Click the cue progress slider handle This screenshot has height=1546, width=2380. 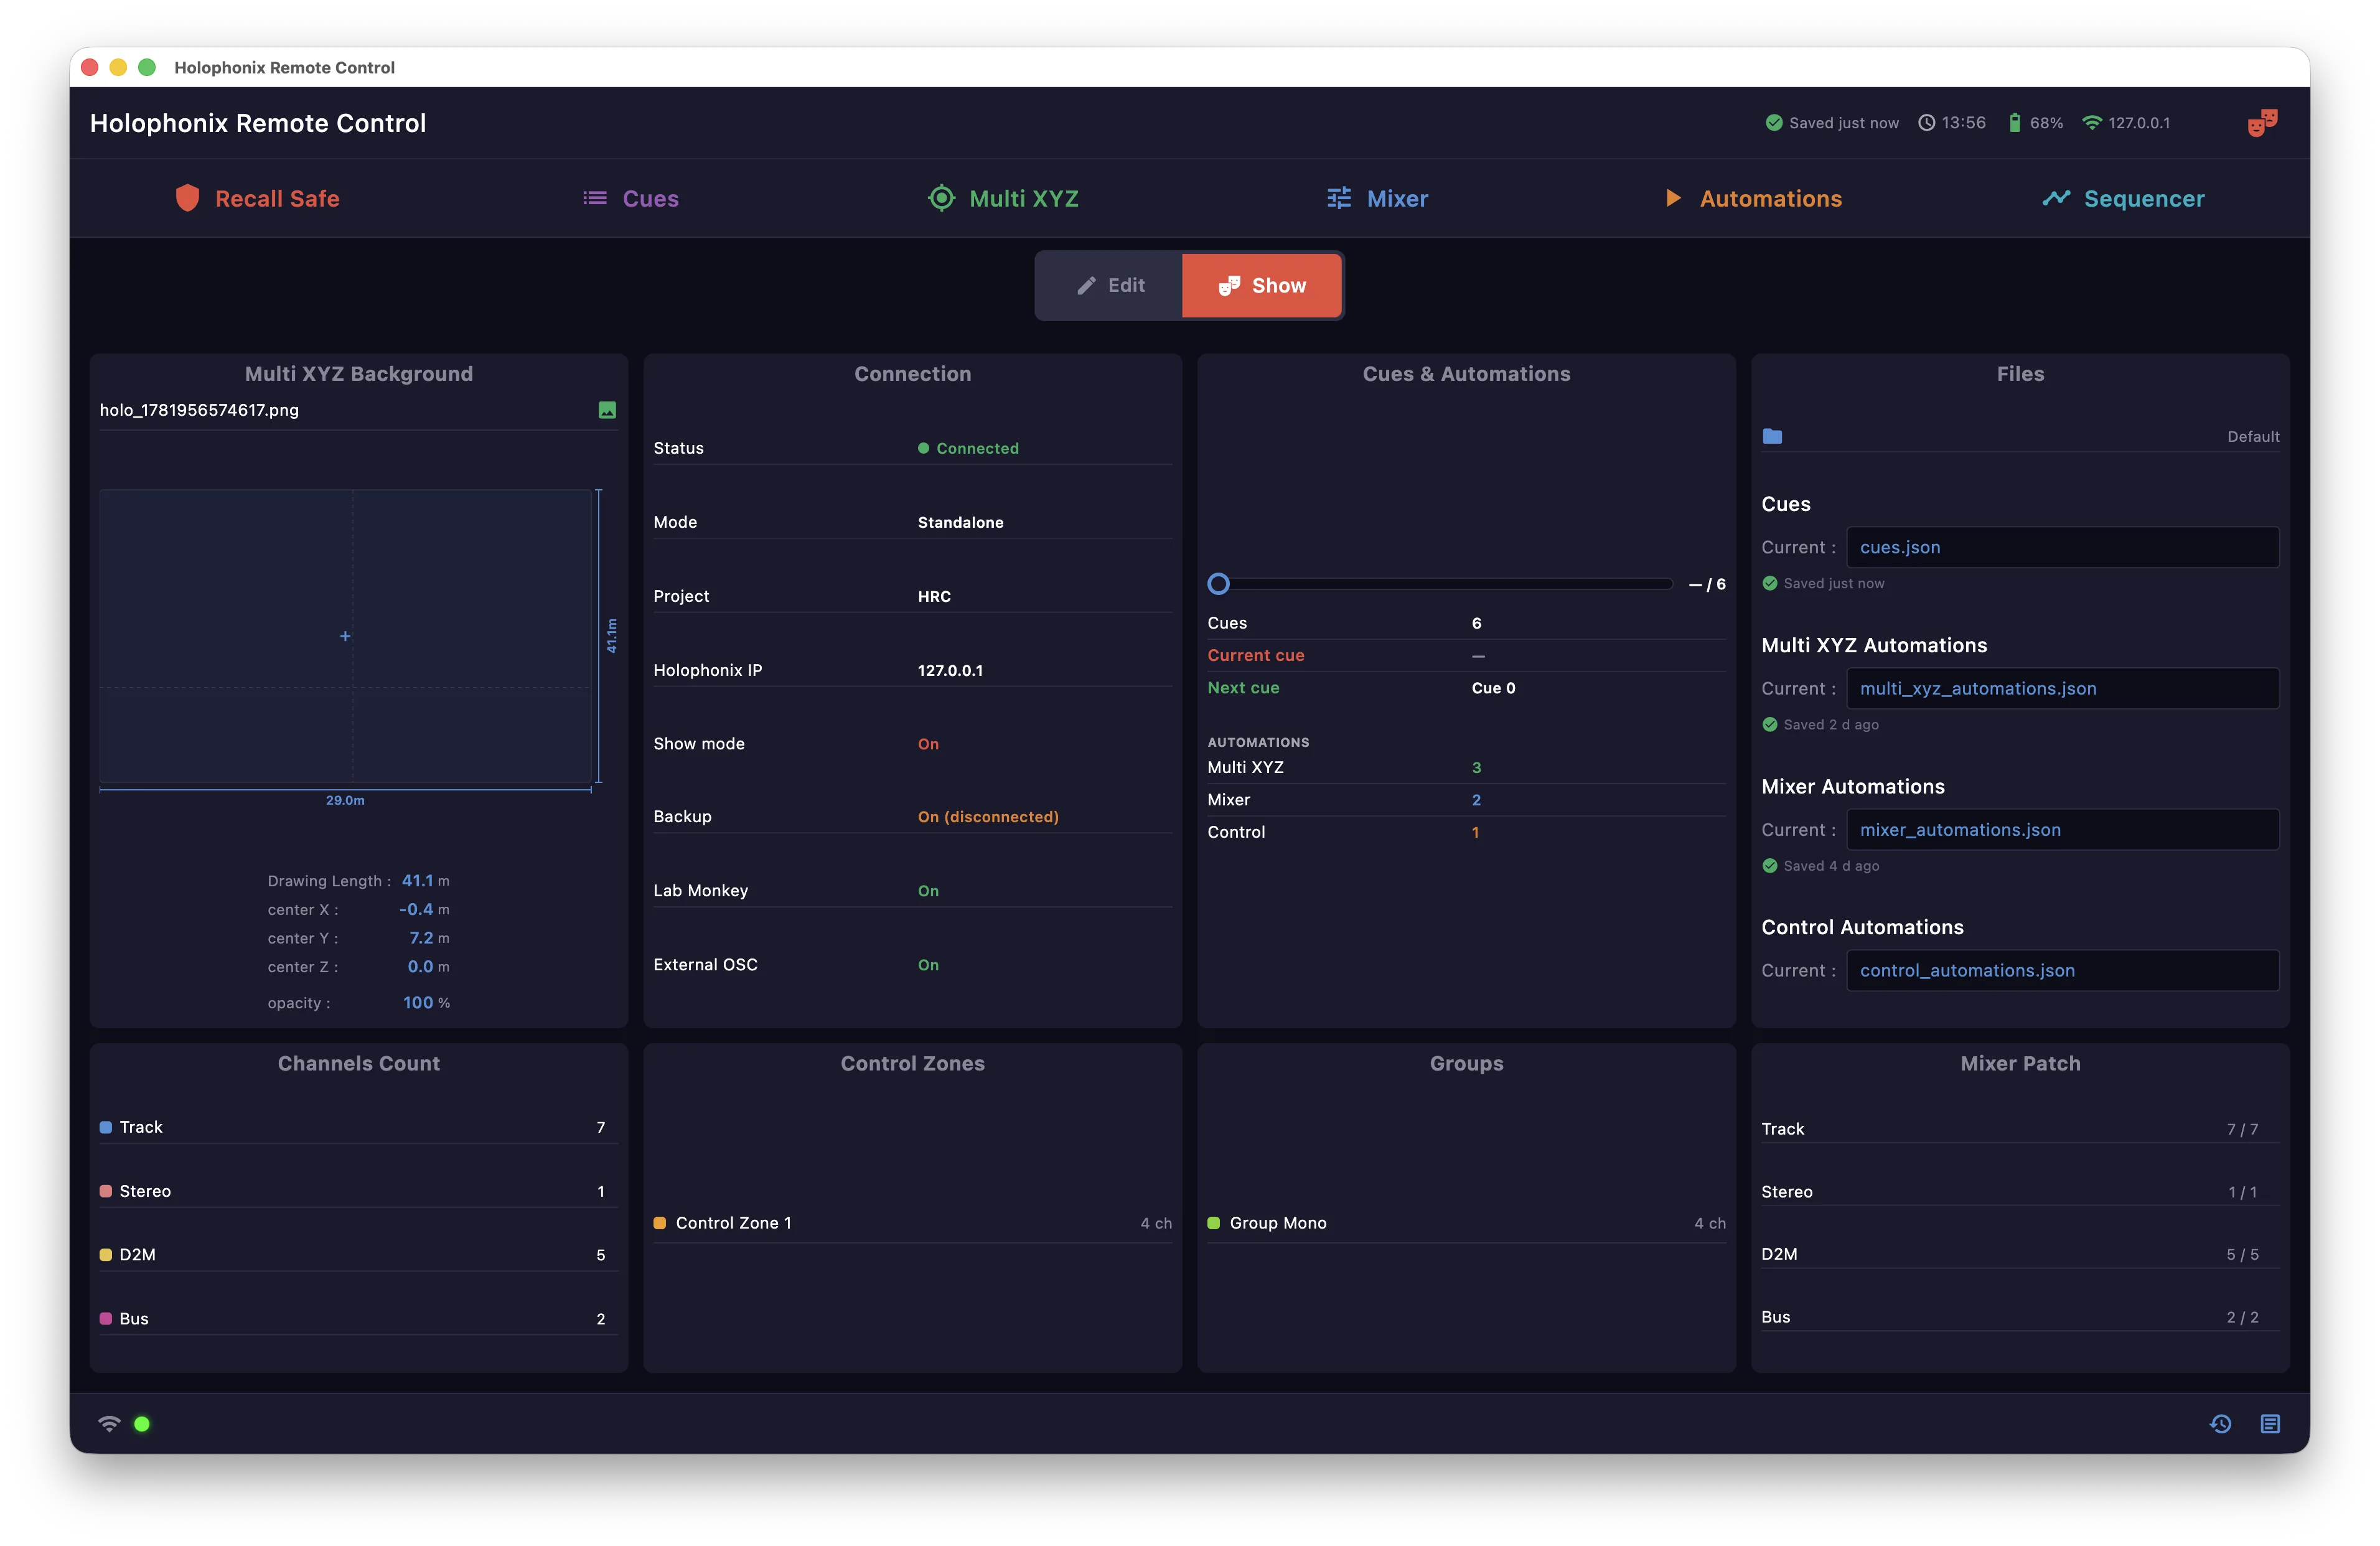tap(1218, 584)
